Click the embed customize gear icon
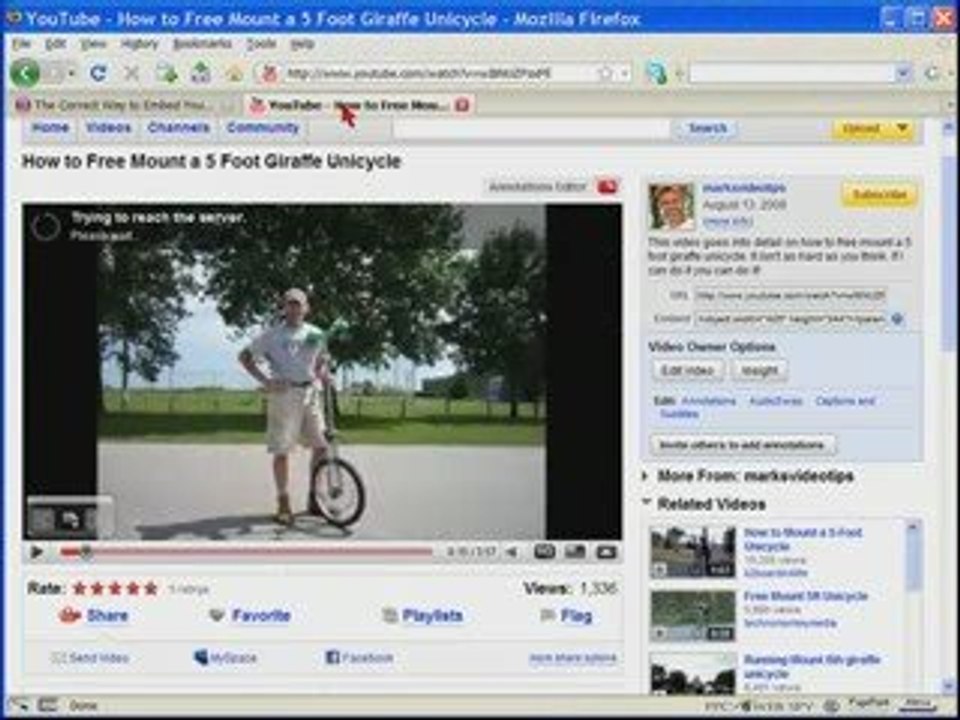This screenshot has width=960, height=720. 898,319
